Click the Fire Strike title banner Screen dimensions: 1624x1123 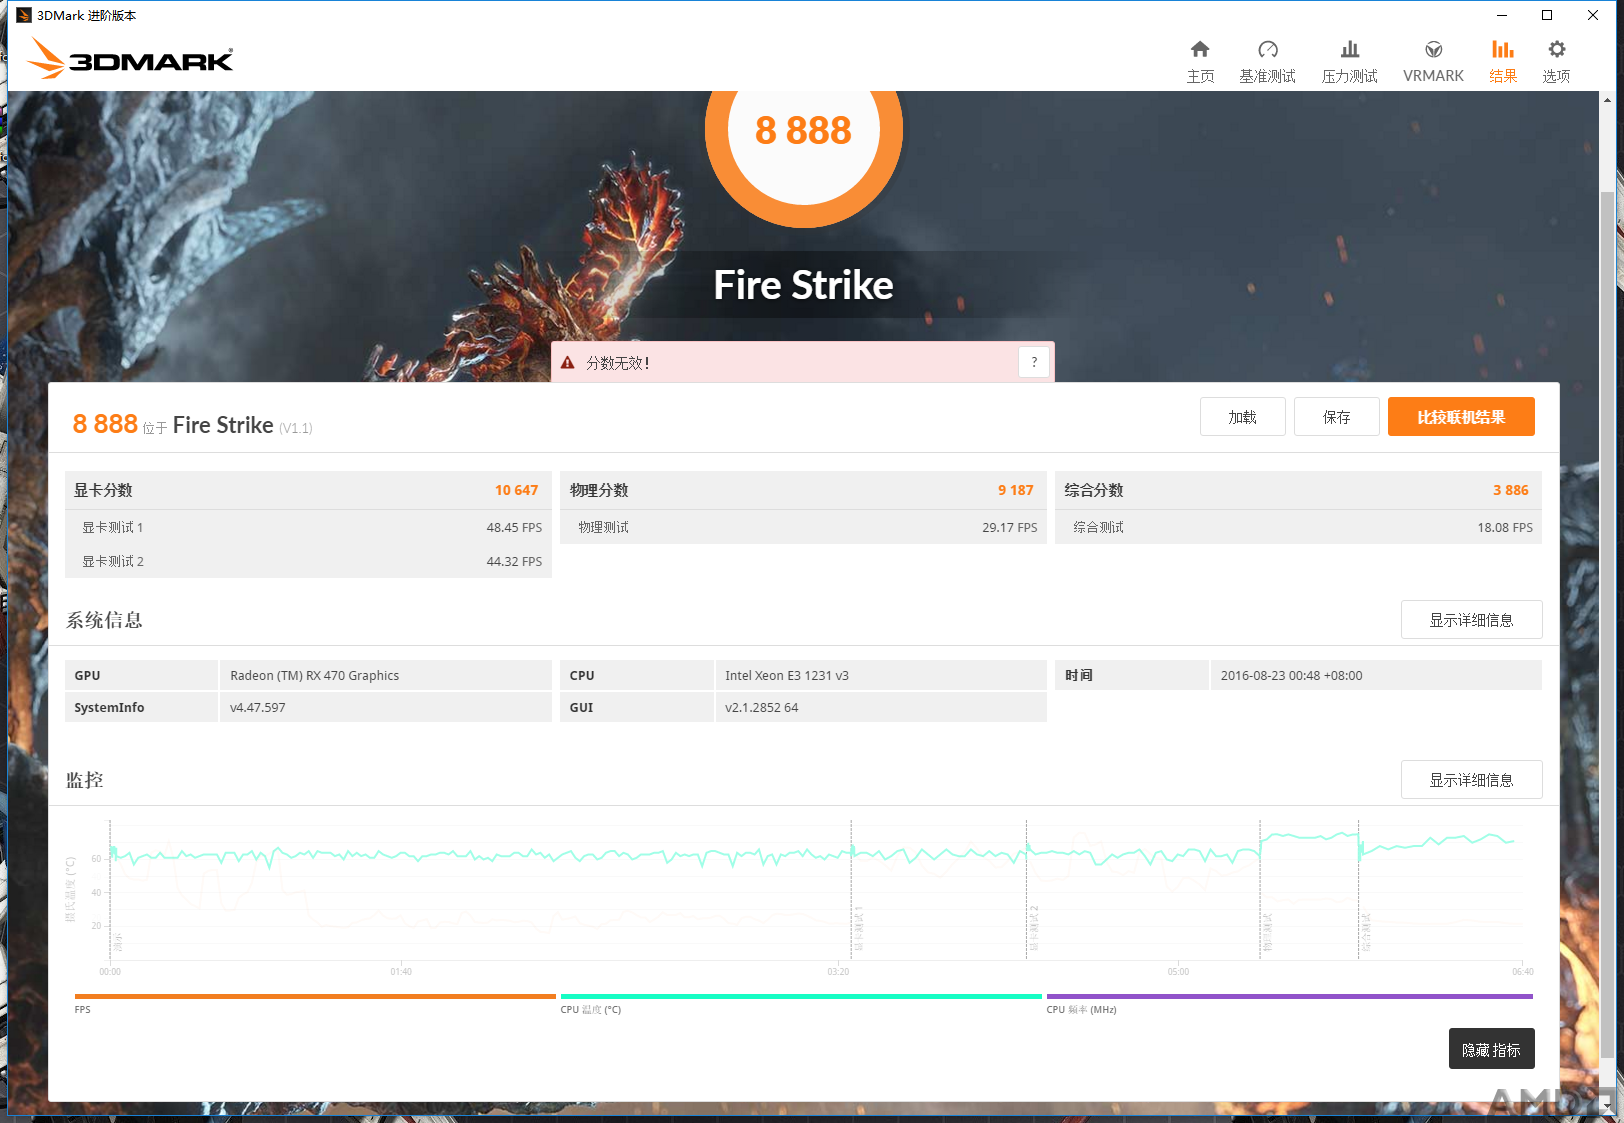803,285
